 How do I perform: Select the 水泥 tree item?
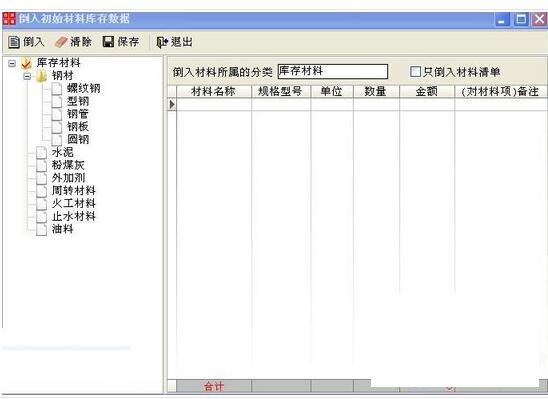tap(63, 152)
